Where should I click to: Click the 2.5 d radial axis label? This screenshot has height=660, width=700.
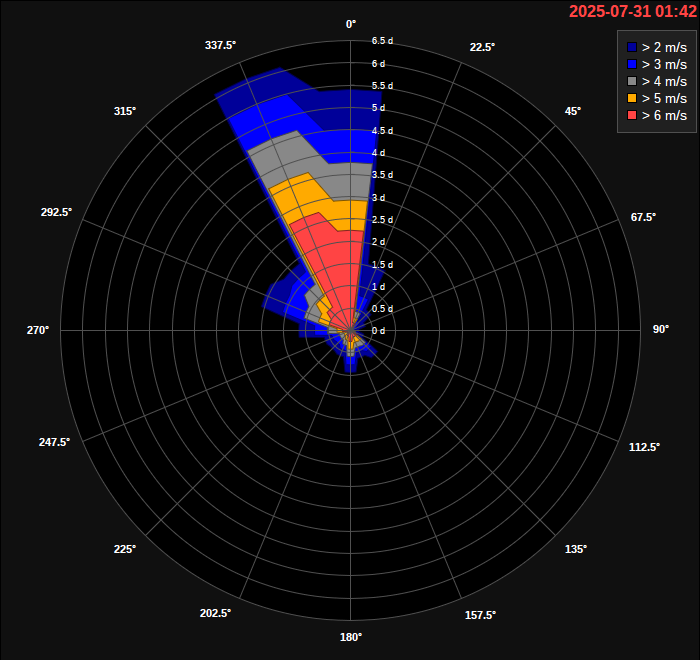tap(383, 220)
